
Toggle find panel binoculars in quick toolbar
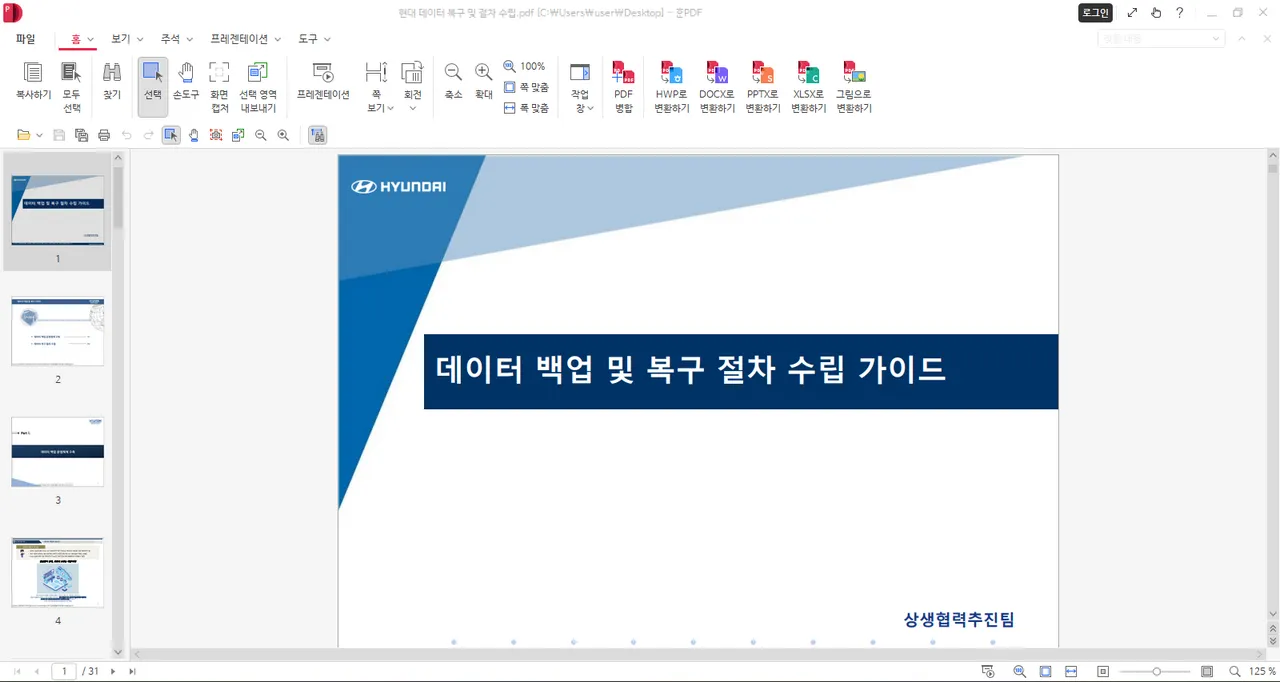(317, 135)
